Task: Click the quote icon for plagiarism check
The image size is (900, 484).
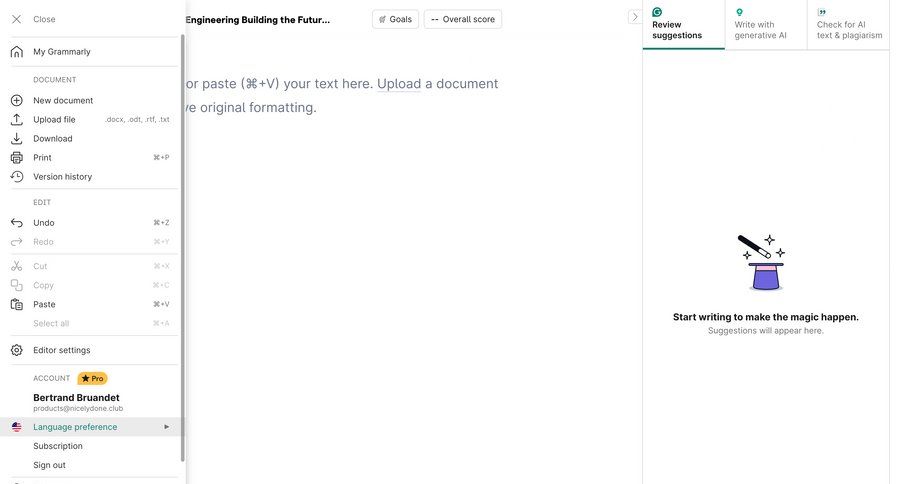Action: point(821,12)
